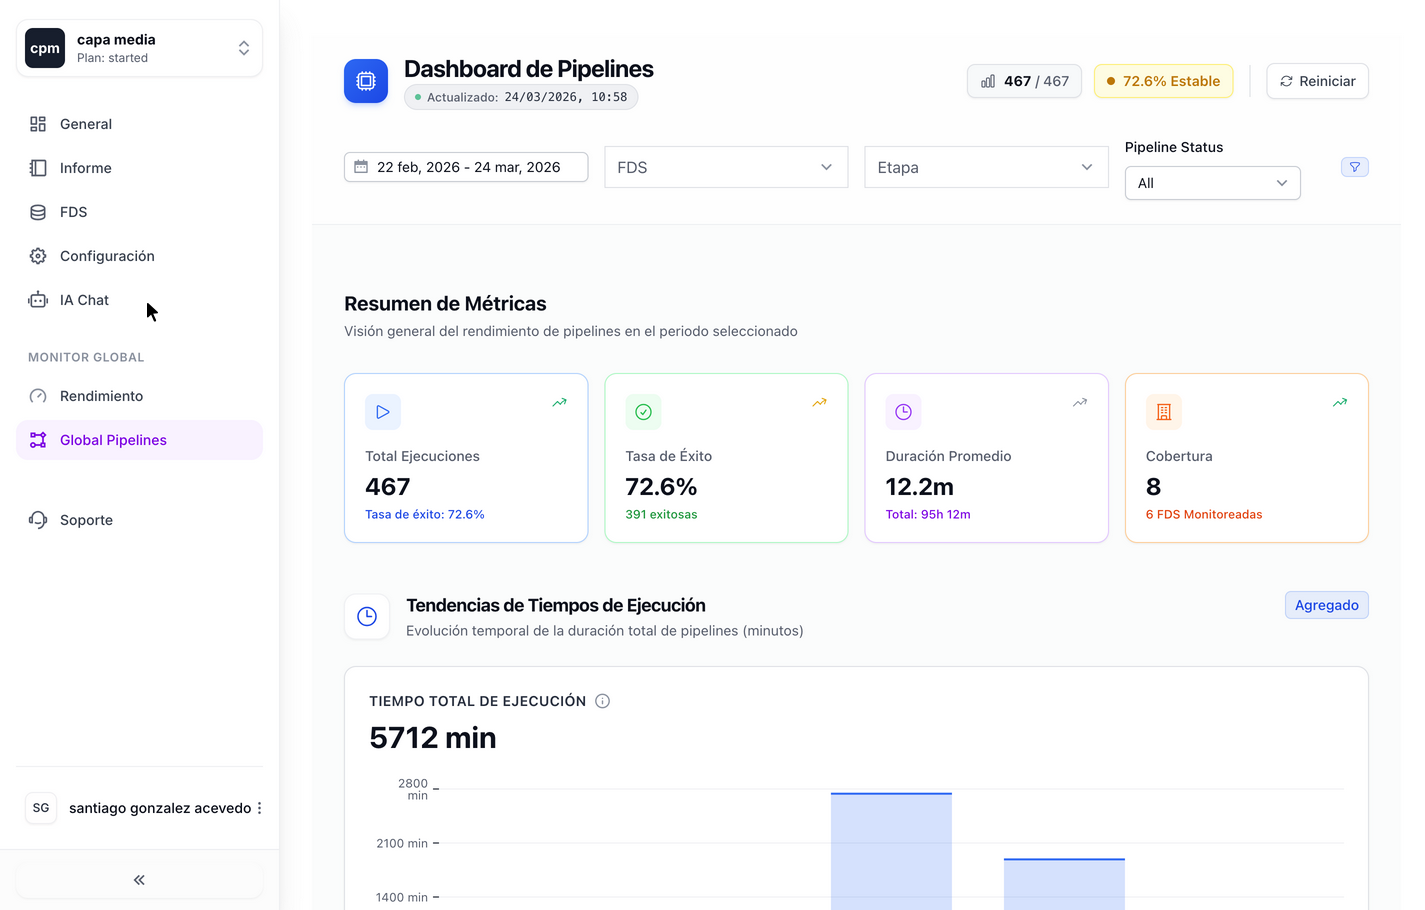Expand the Etapa dropdown

tap(986, 167)
